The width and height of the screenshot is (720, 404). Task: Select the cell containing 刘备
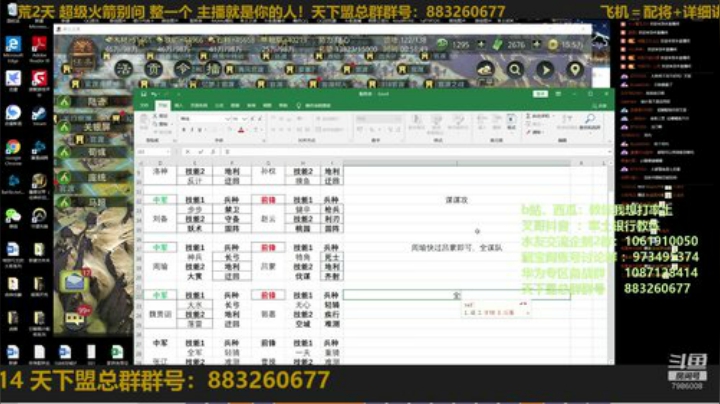(160, 219)
